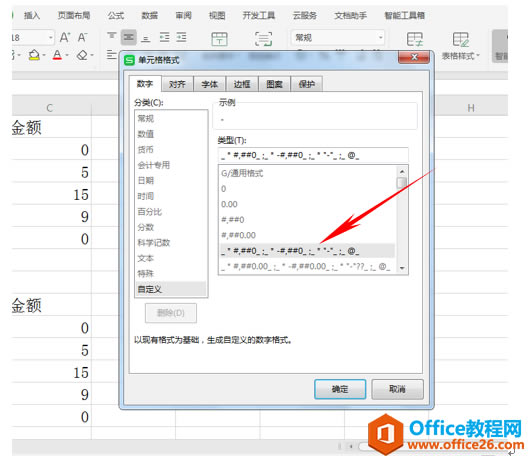Click the top align icon
This screenshot has width=531, height=462.
point(112,37)
